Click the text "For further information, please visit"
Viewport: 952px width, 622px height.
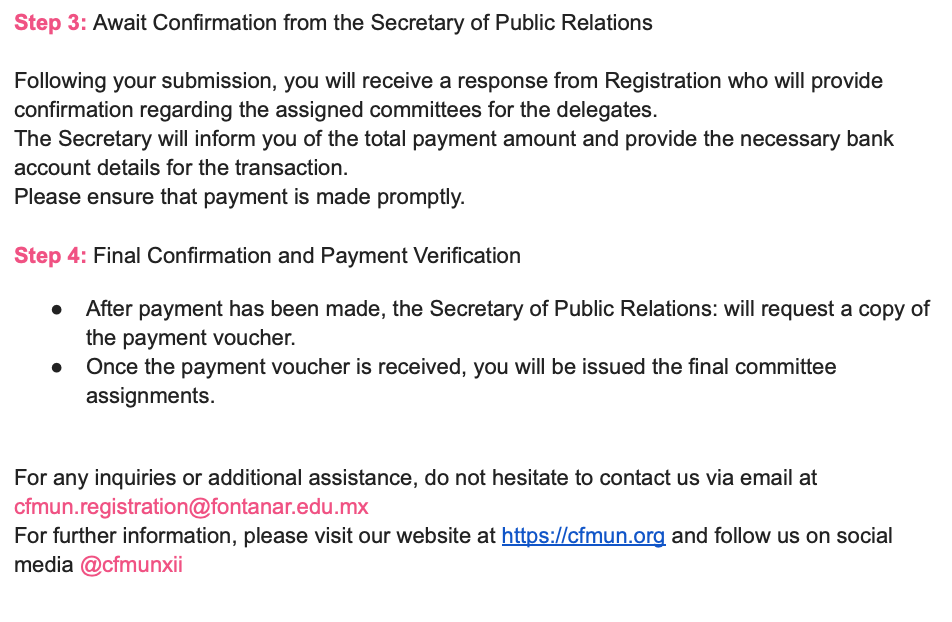point(255,536)
